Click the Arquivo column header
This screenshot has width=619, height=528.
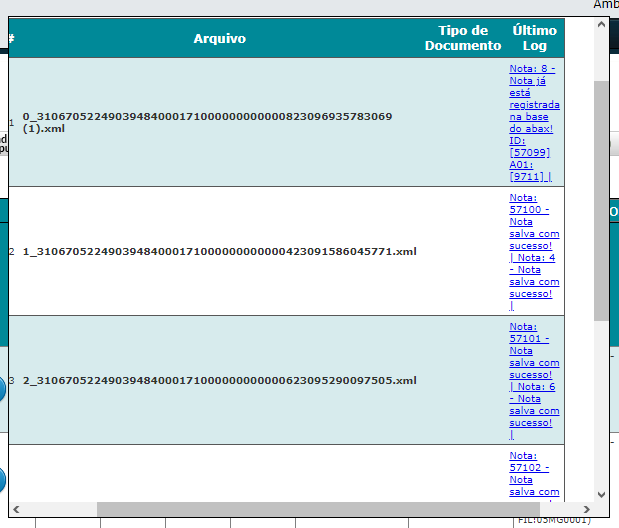click(x=219, y=39)
